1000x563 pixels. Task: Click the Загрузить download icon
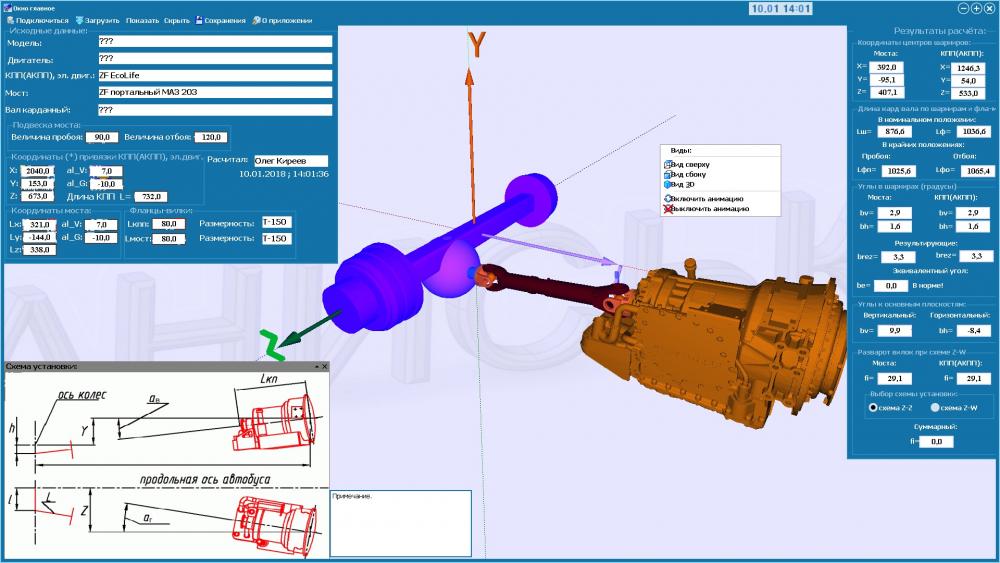pos(79,20)
